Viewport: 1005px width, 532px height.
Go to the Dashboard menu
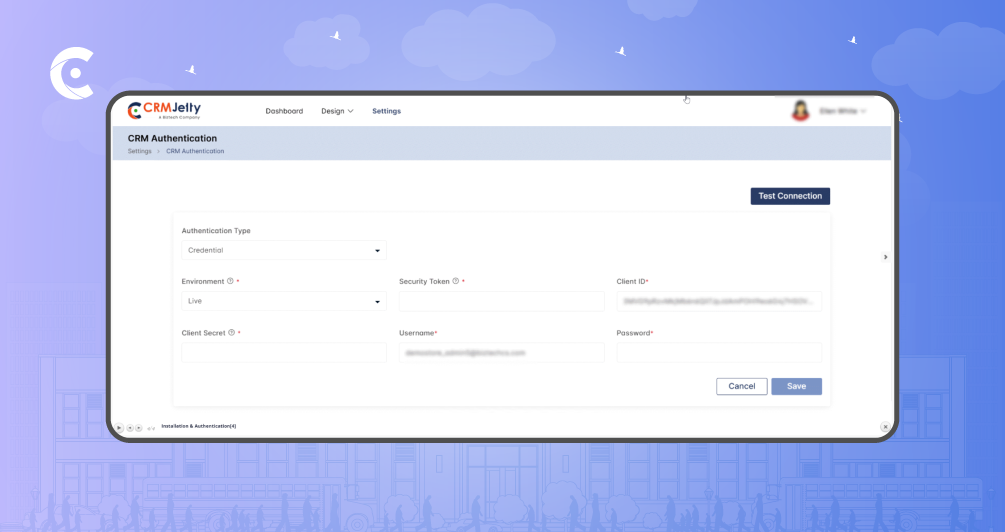(x=284, y=111)
